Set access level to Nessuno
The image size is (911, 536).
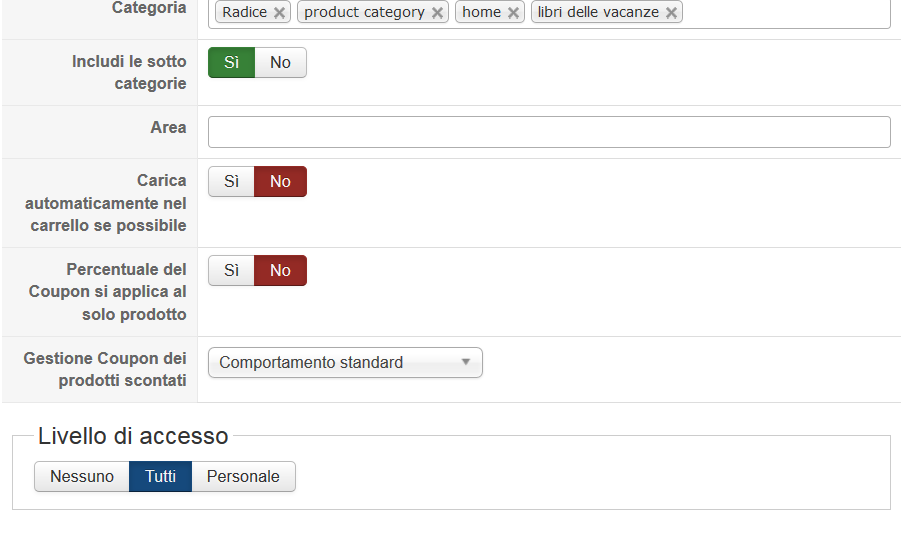(x=82, y=477)
